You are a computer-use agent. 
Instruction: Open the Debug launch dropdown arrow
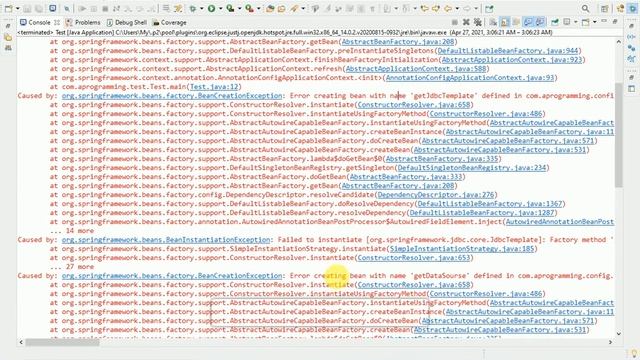coord(202,9)
